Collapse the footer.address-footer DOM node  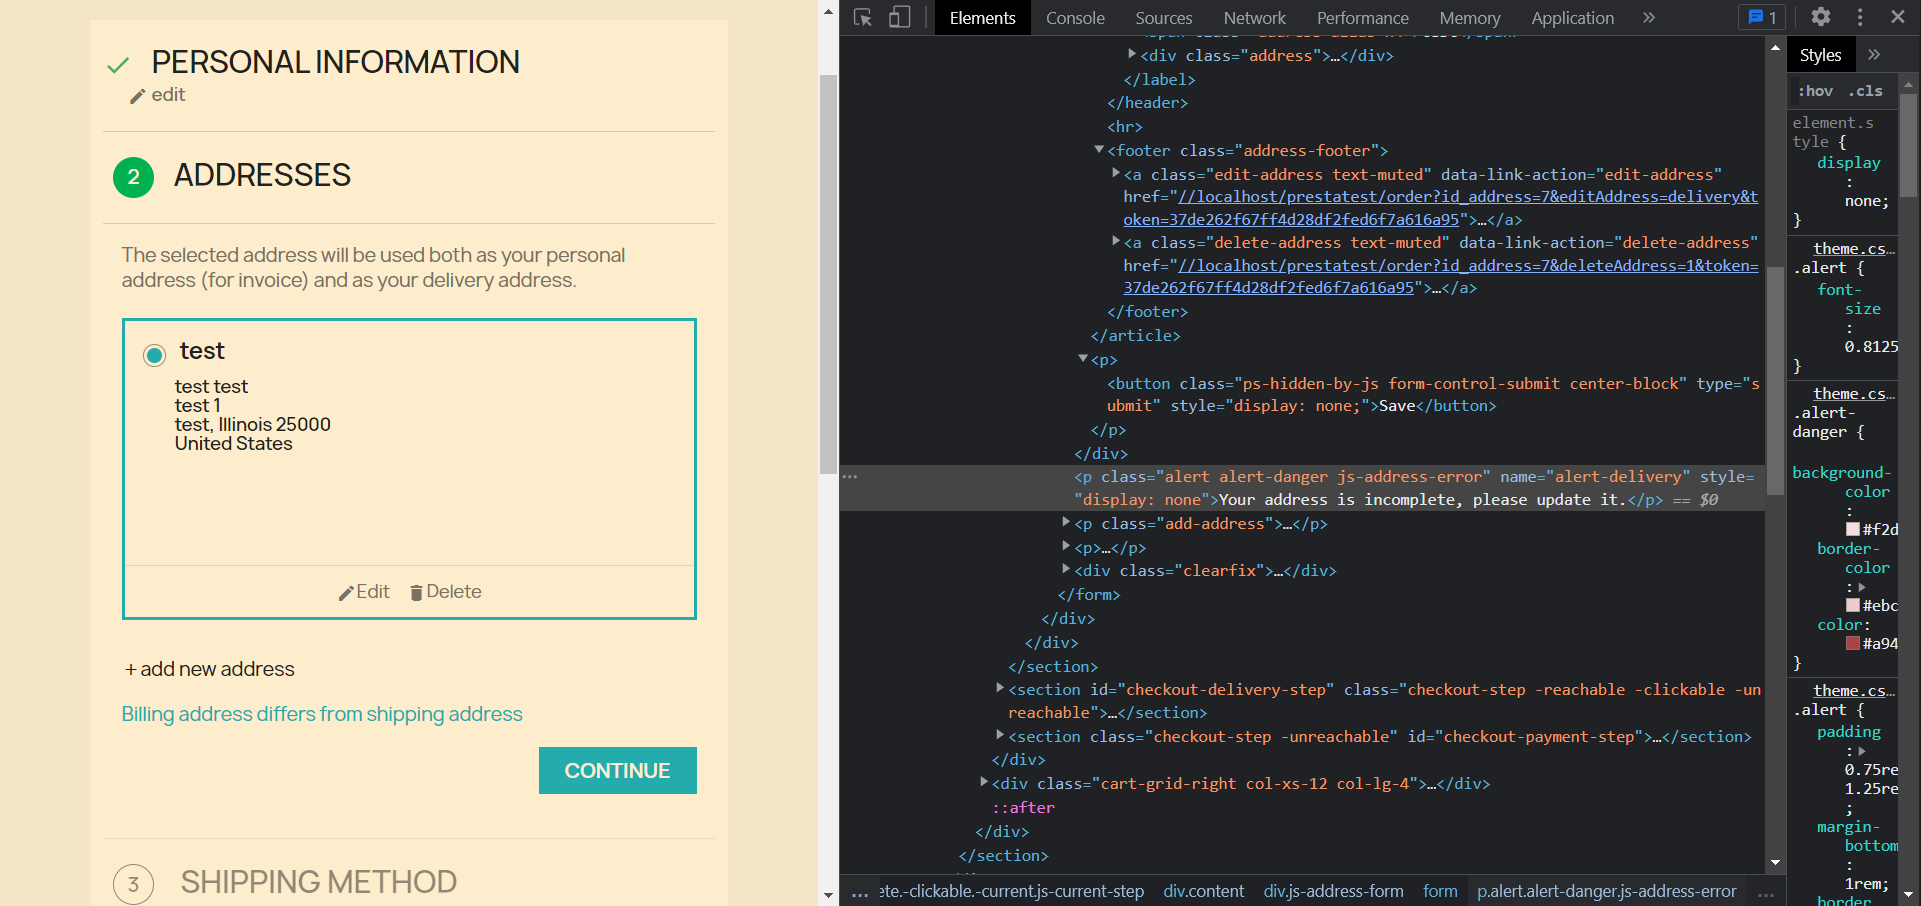point(1100,150)
